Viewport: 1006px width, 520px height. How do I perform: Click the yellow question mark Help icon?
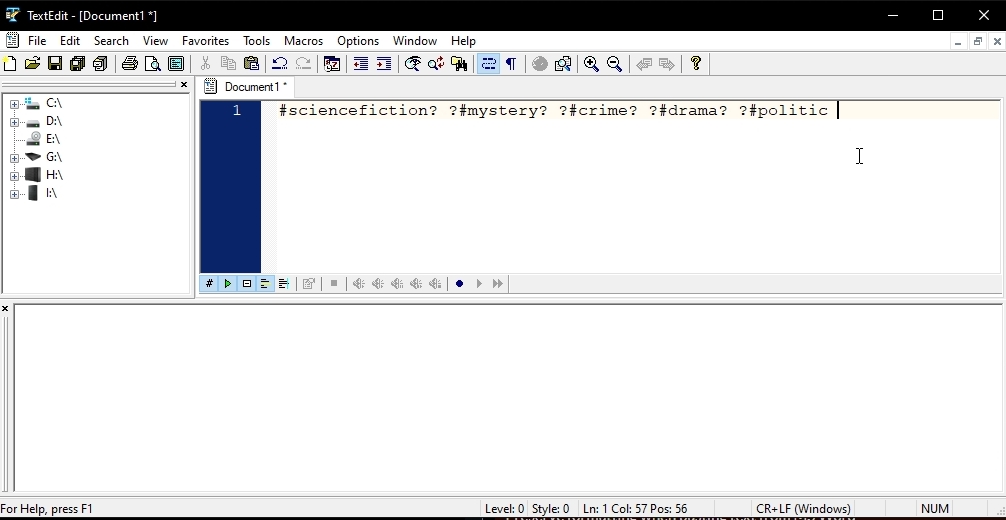pyautogui.click(x=695, y=64)
